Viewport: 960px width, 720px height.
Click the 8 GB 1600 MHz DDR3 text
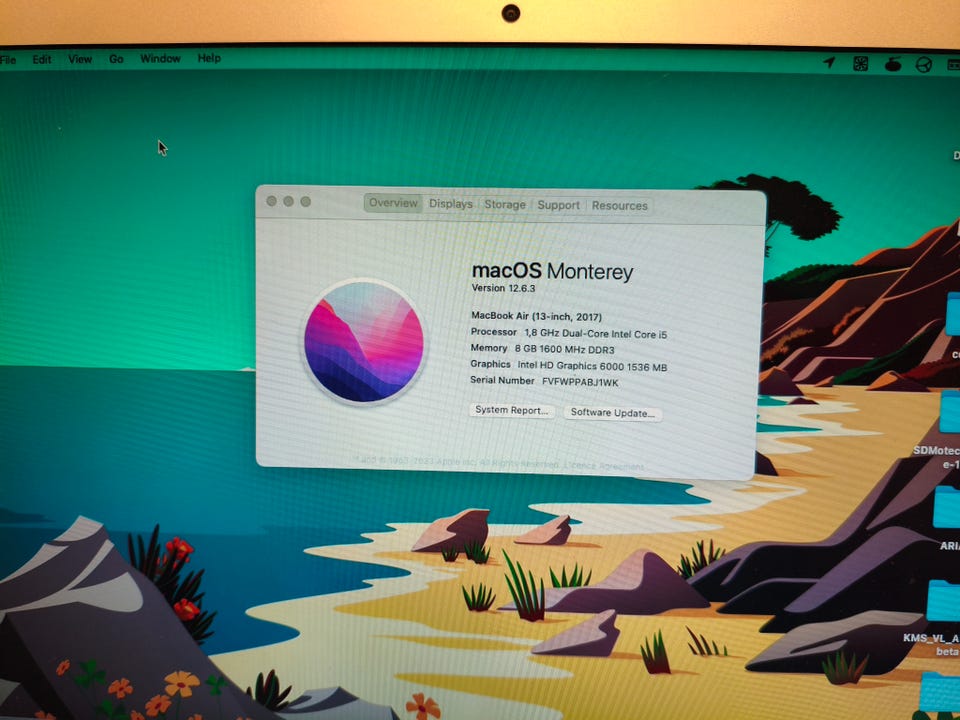[x=564, y=350]
